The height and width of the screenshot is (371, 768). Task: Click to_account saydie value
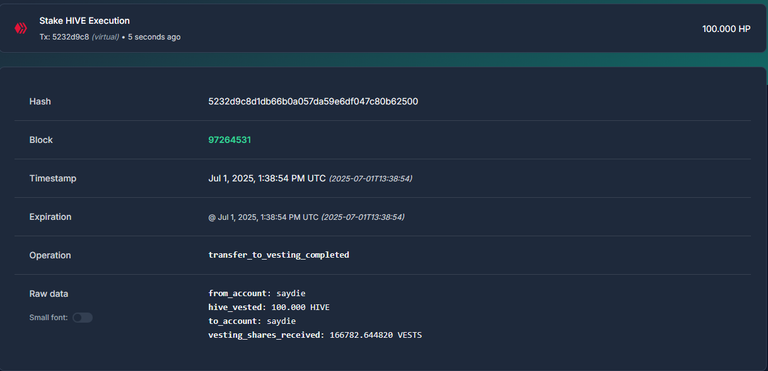coord(281,322)
